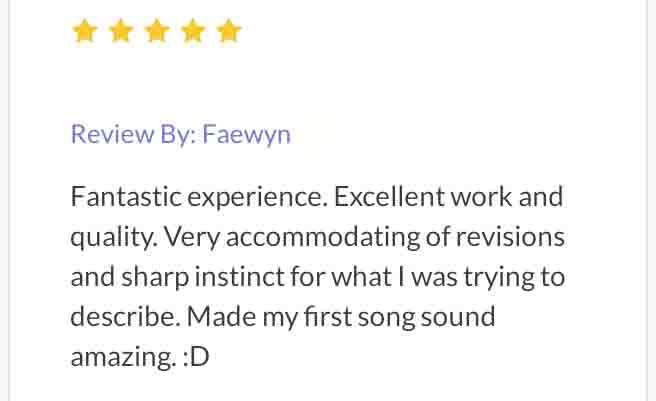Click the words 'Review By:' in the link

[x=133, y=135]
